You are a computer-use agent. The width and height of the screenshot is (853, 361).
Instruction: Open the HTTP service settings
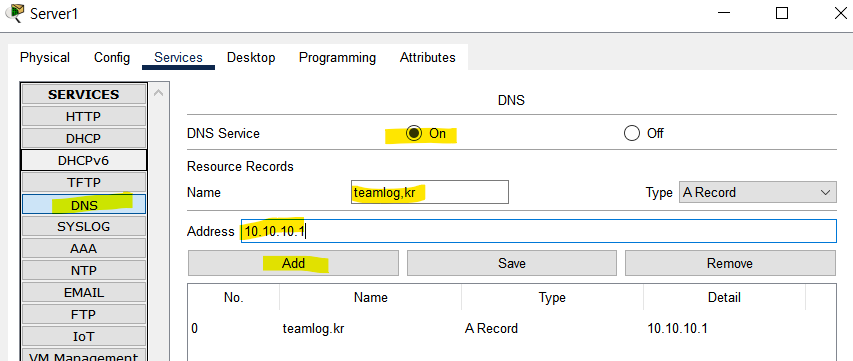point(84,116)
